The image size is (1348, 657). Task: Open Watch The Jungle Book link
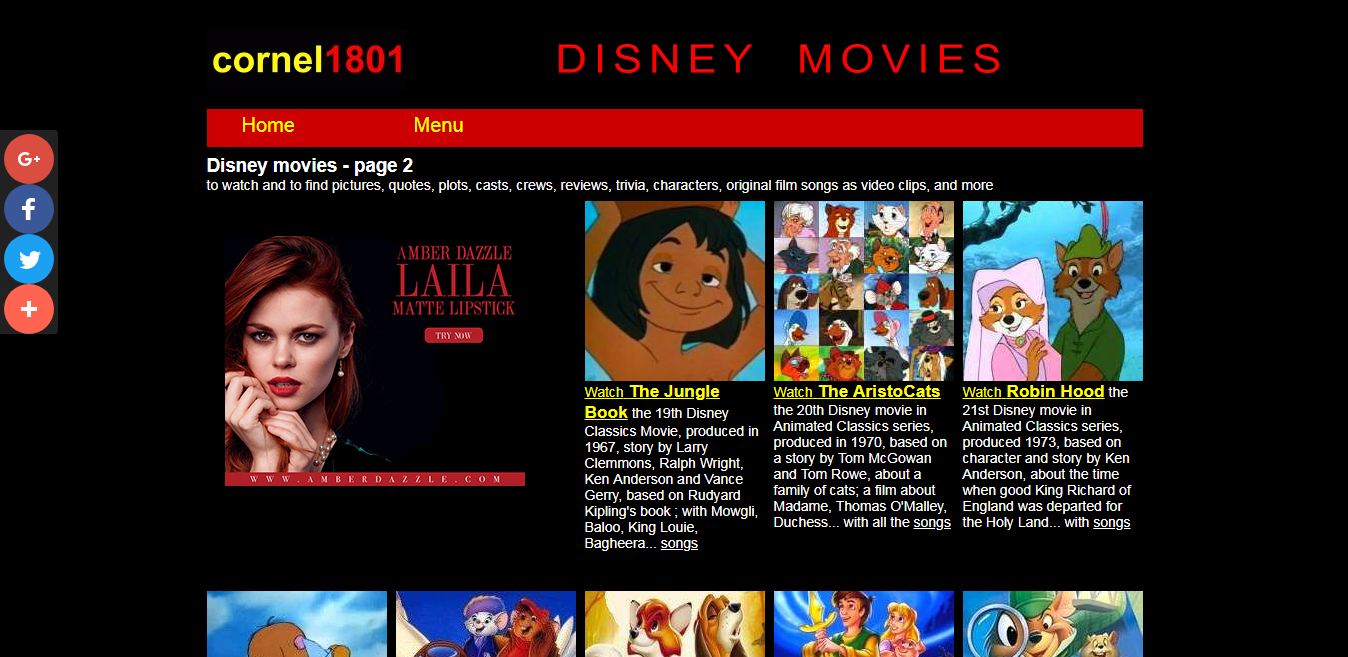(x=652, y=402)
